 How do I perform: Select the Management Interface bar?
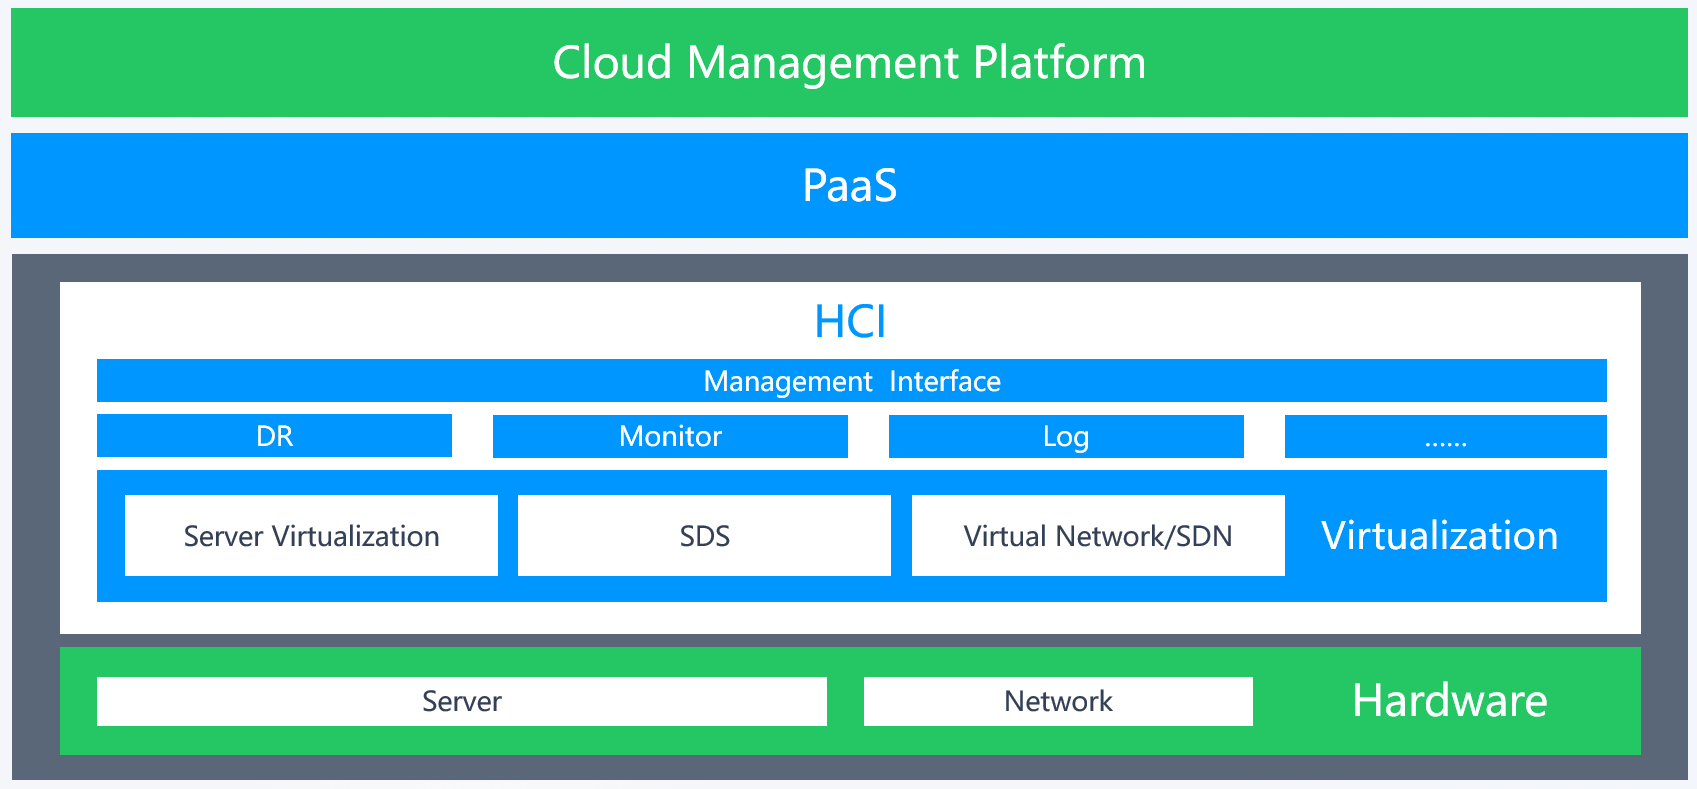click(x=851, y=381)
